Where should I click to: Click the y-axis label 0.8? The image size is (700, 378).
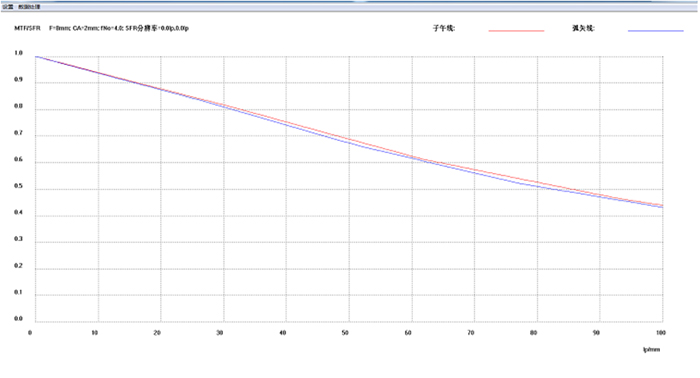pos(18,106)
